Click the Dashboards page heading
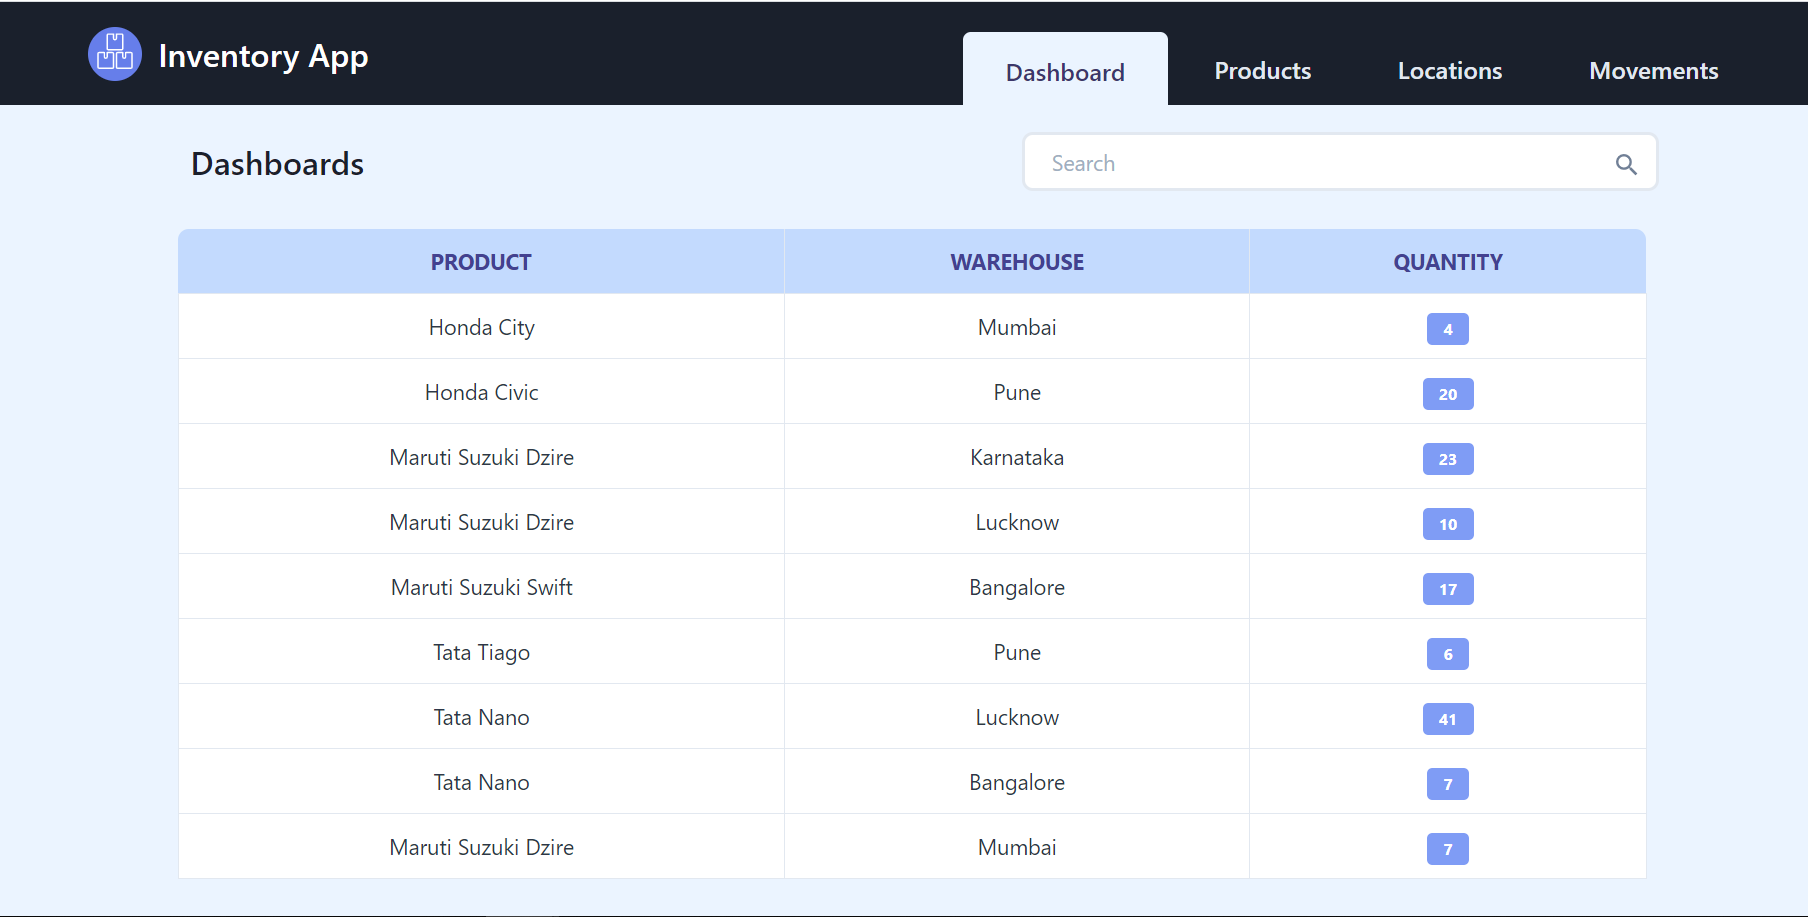The height and width of the screenshot is (917, 1808). point(277,164)
